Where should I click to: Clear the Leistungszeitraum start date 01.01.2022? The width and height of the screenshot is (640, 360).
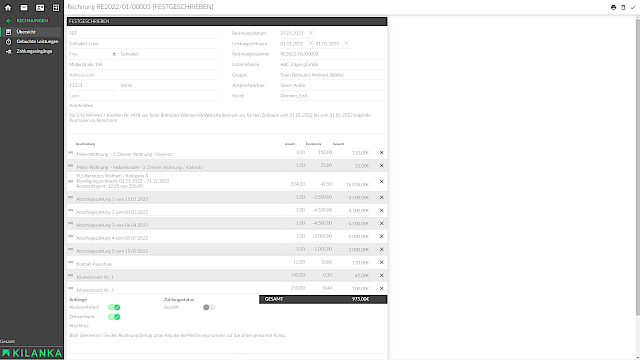pos(311,43)
